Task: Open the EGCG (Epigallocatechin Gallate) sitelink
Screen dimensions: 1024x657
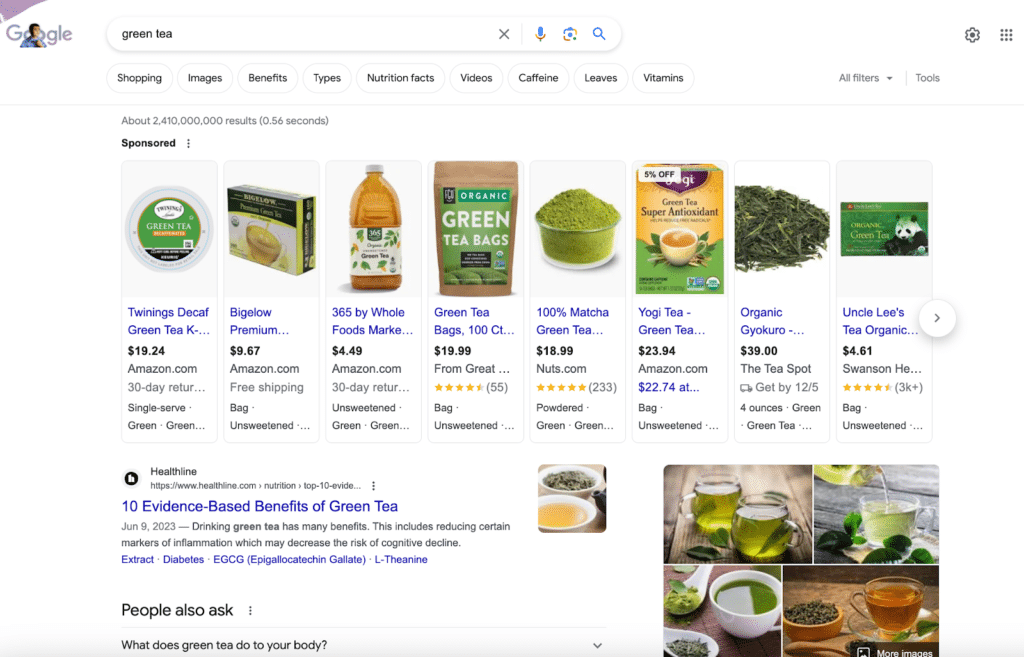Action: [289, 559]
